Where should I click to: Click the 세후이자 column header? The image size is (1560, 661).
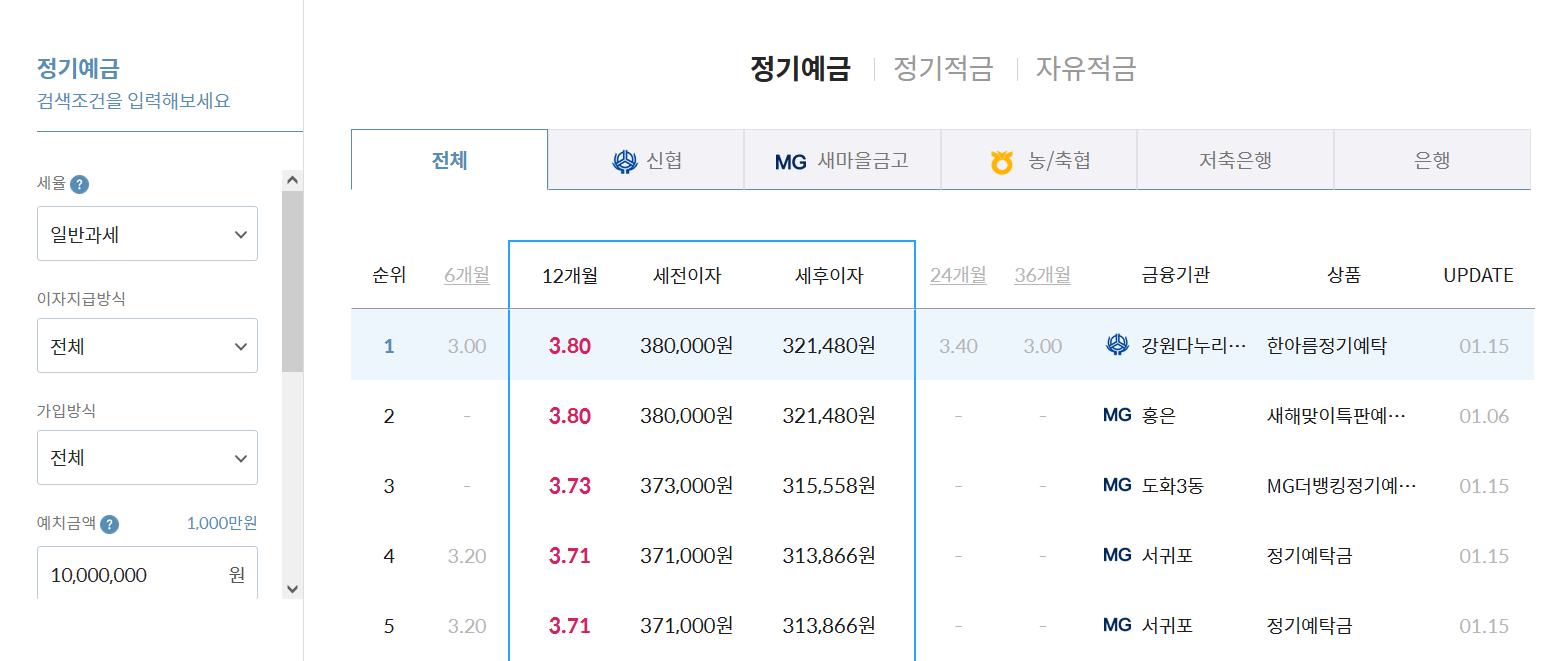click(829, 275)
